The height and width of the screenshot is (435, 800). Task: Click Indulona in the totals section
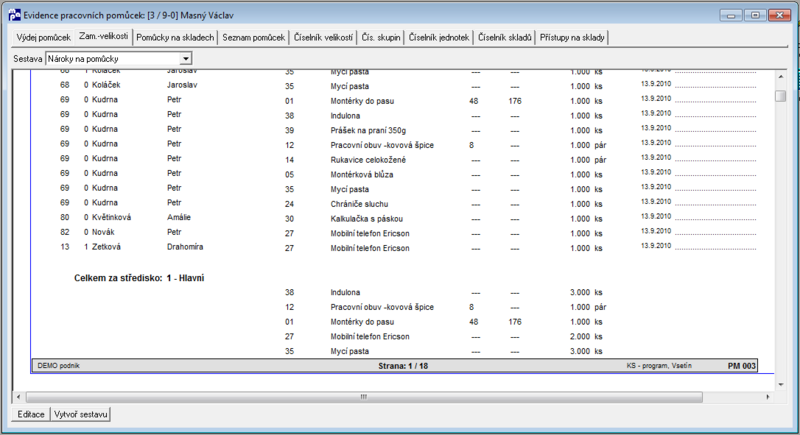tap(345, 292)
